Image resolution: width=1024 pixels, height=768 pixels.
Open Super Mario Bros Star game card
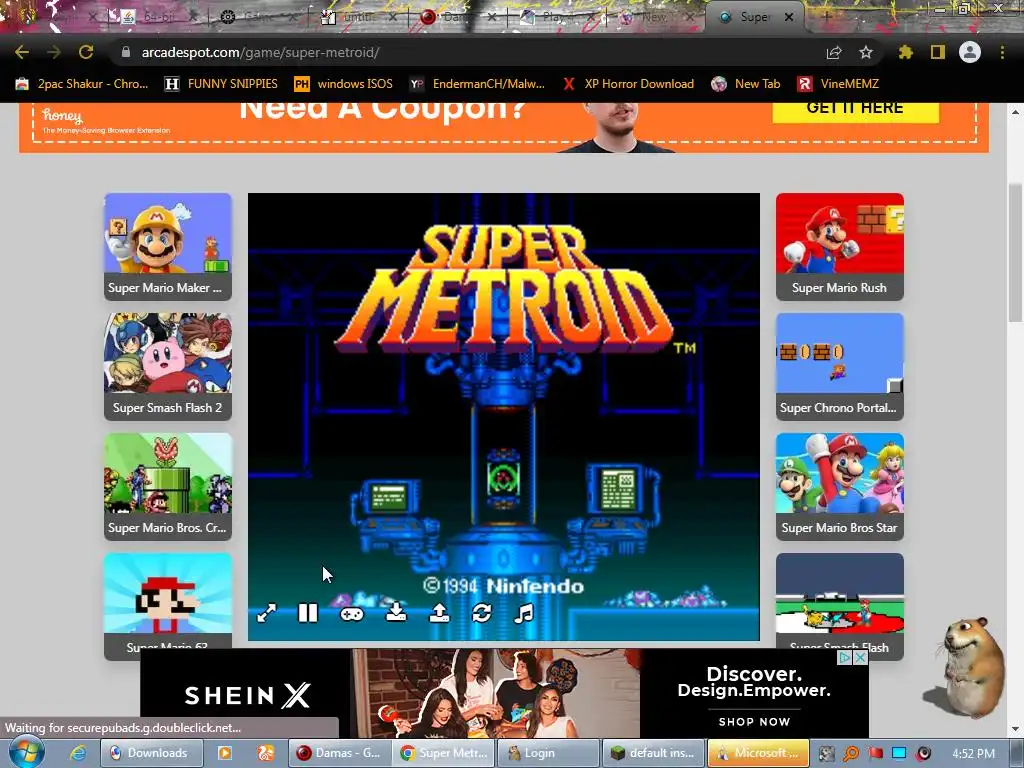point(840,487)
